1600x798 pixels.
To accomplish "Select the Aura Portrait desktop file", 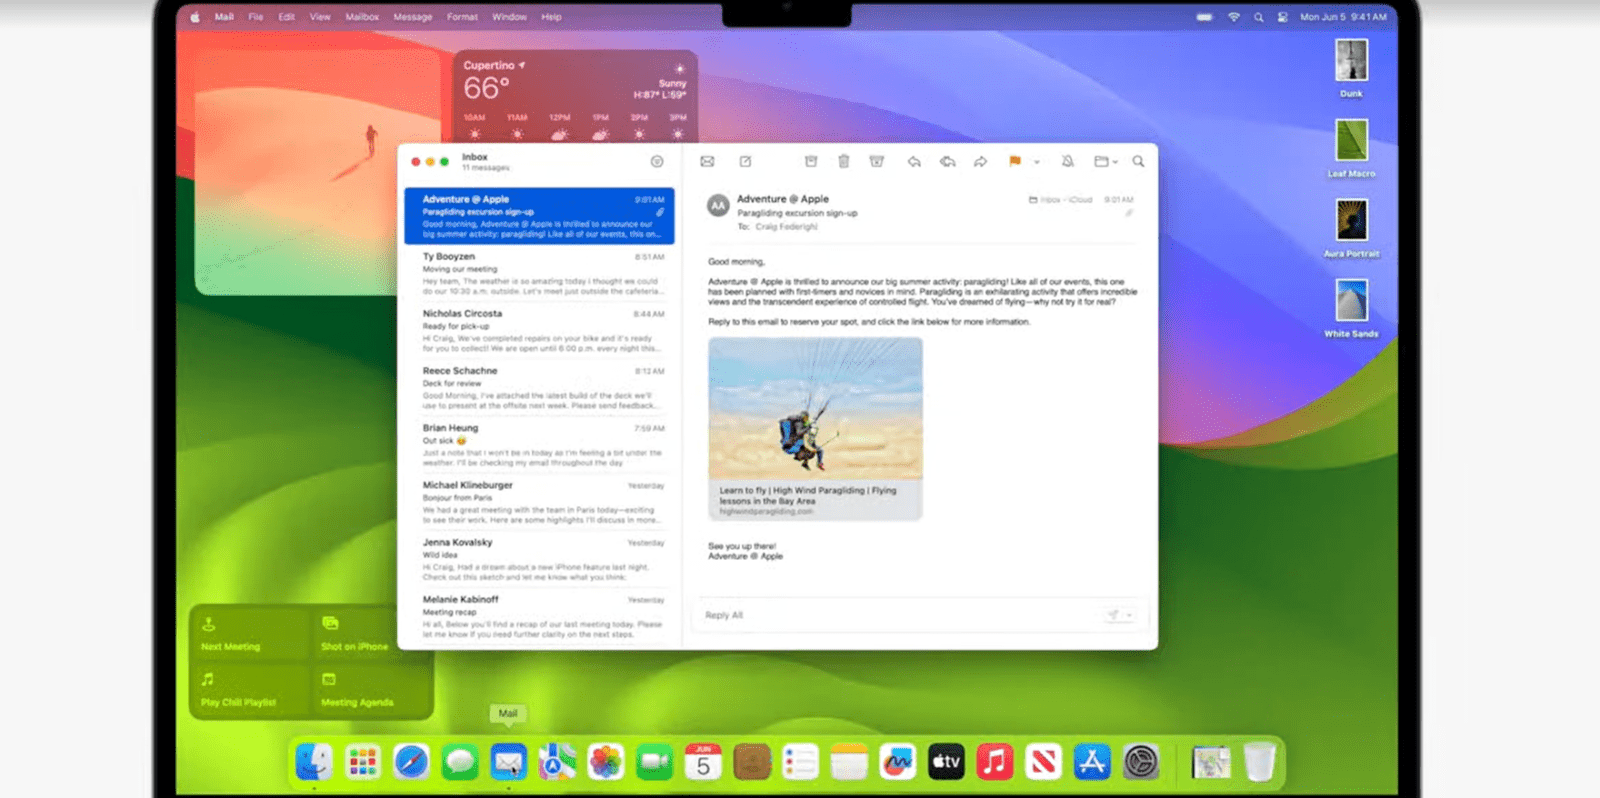I will (1351, 228).
